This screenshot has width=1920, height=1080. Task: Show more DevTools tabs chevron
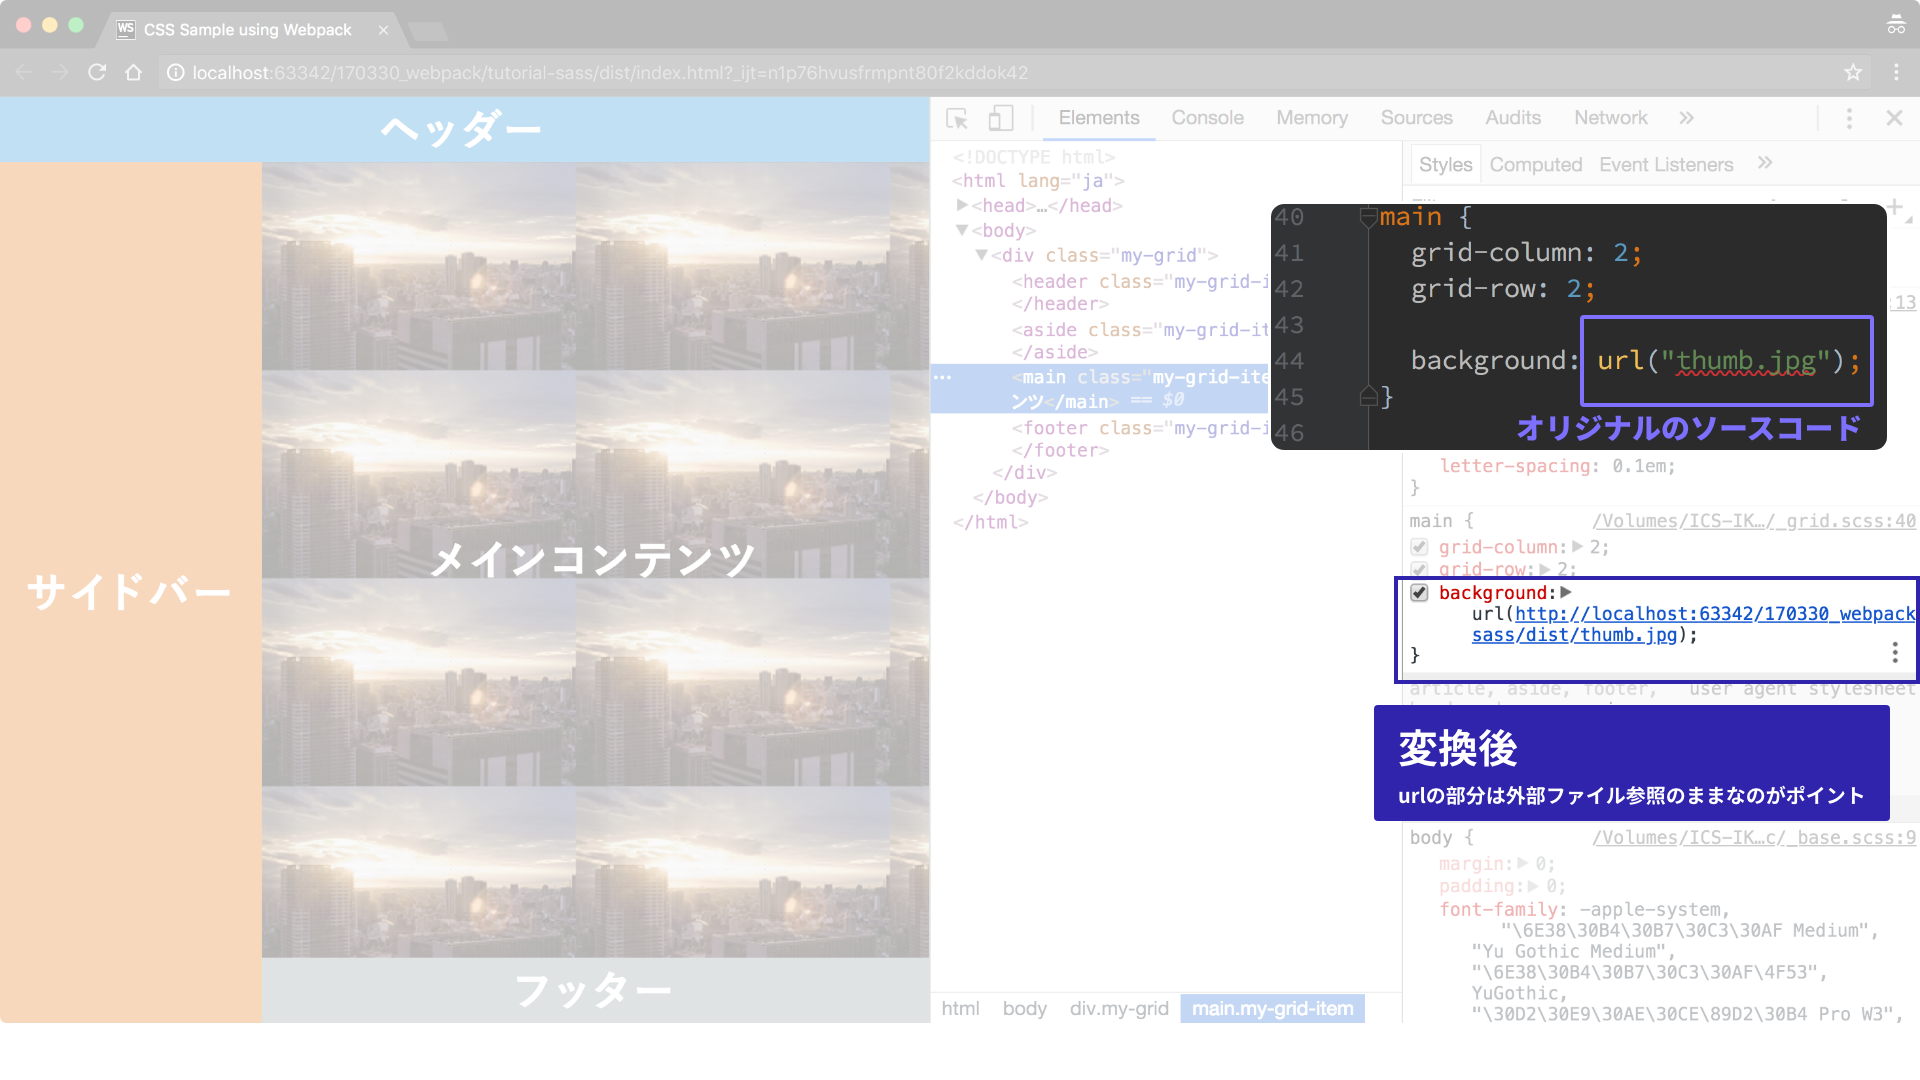click(1687, 118)
